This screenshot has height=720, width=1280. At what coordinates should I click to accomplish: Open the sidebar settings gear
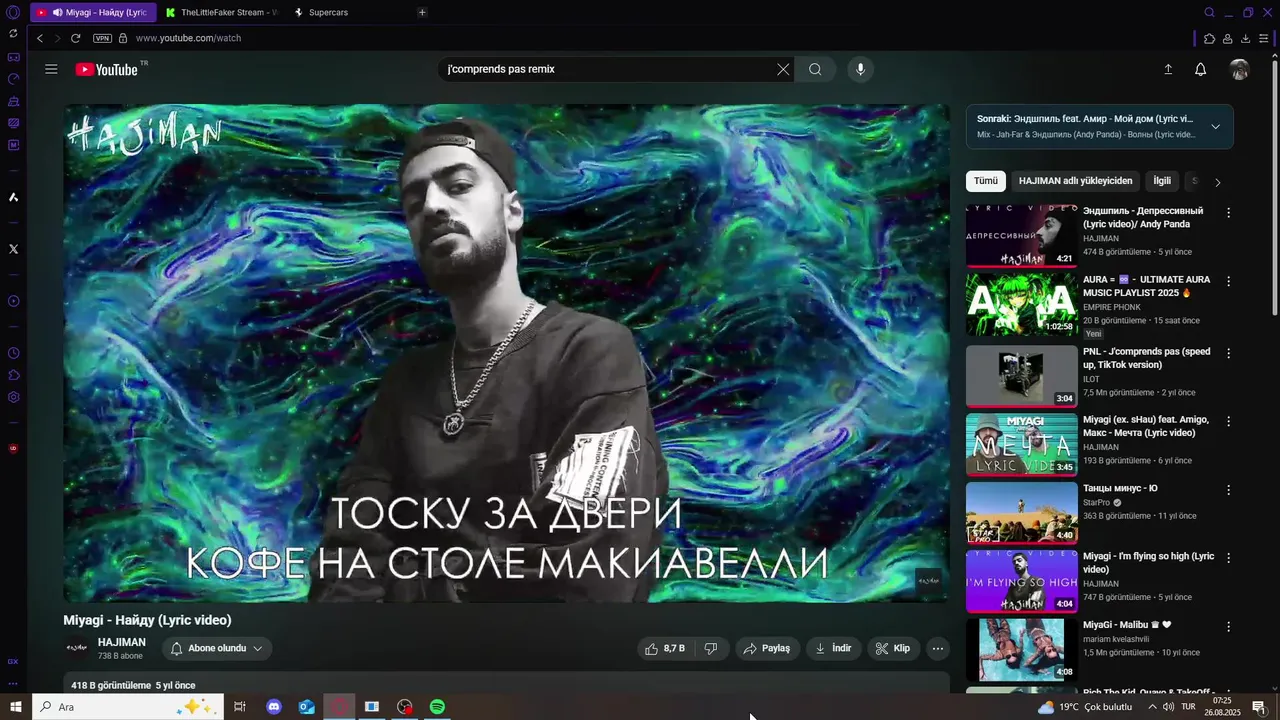point(13,397)
